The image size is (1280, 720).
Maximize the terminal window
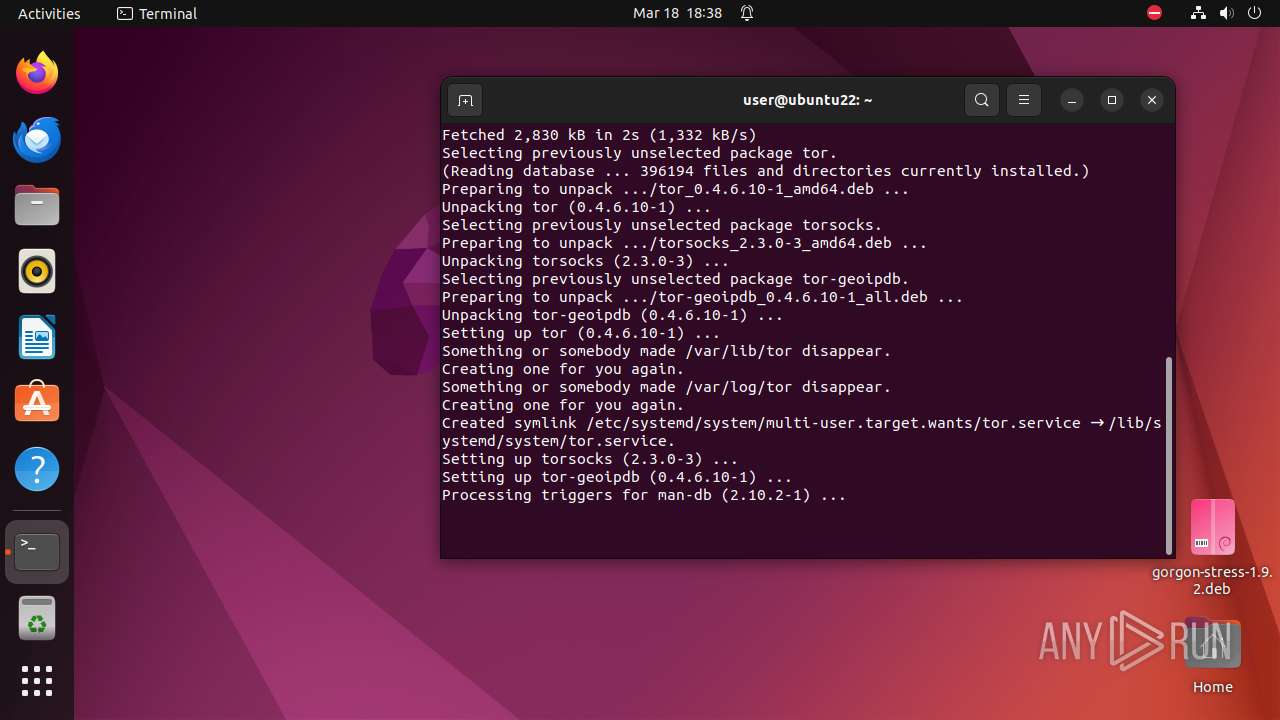point(1112,100)
